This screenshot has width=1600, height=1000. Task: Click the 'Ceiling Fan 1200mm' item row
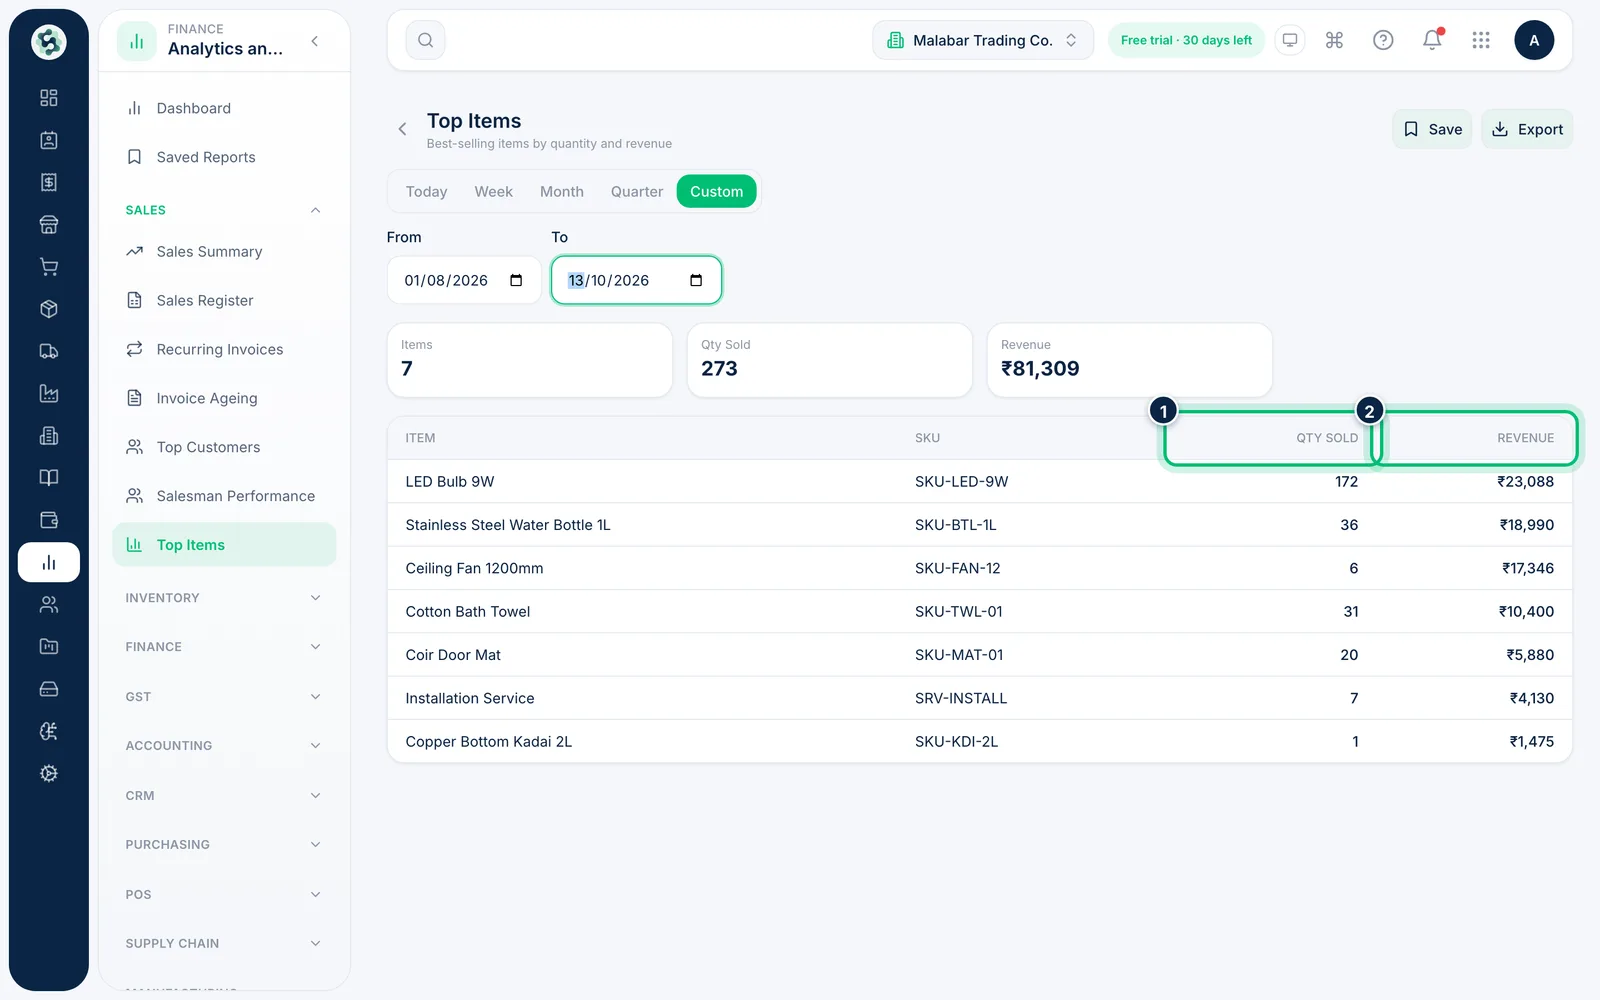point(980,568)
